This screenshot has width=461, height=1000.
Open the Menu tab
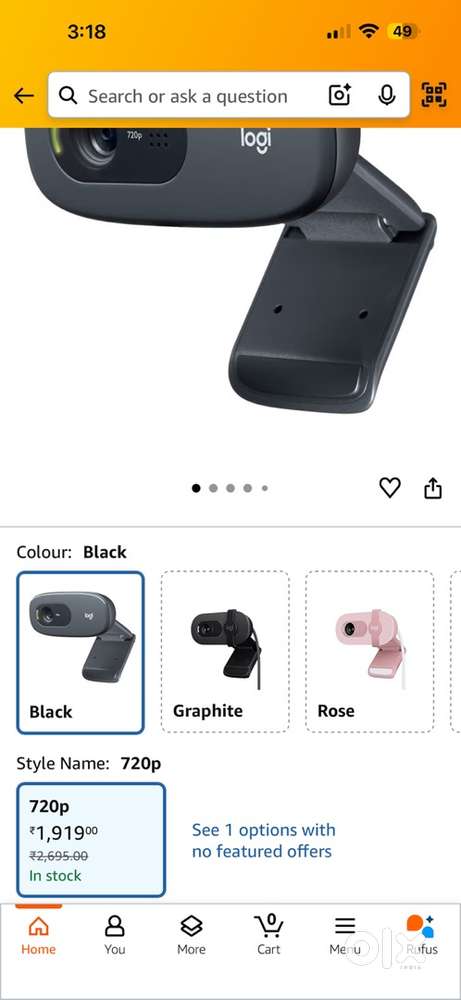point(345,934)
